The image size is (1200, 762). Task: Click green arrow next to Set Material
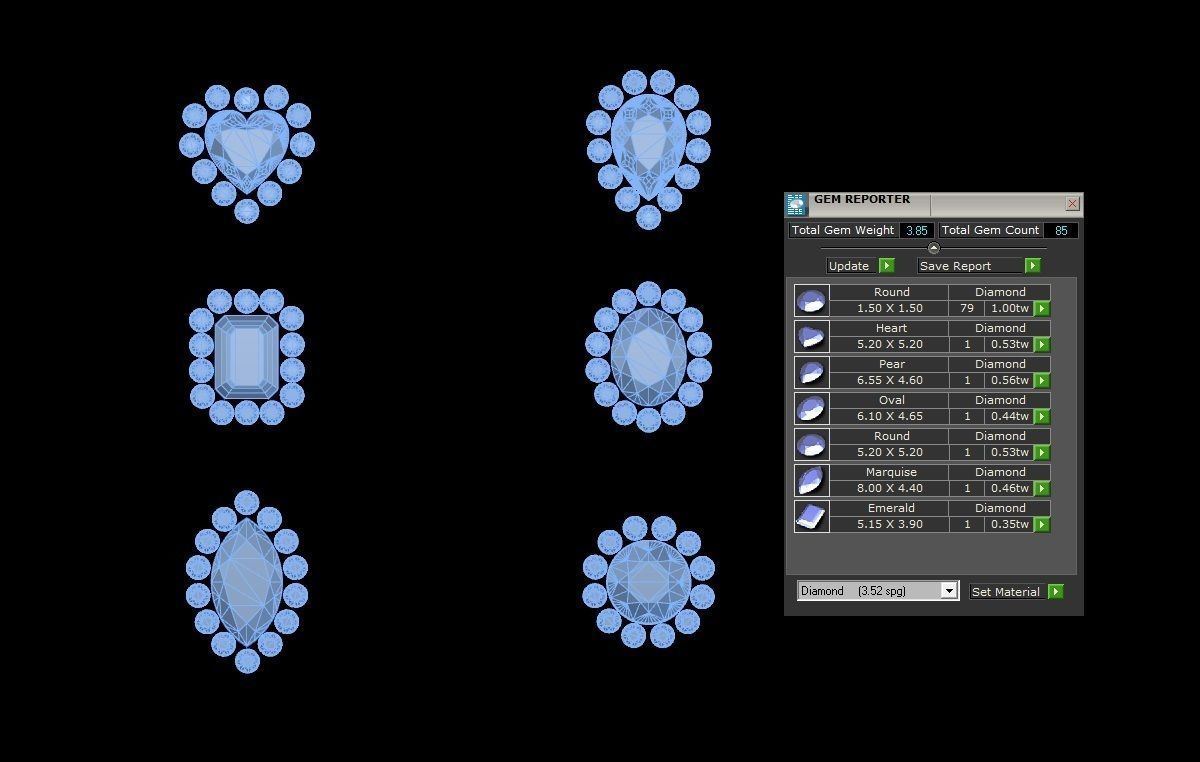1055,592
